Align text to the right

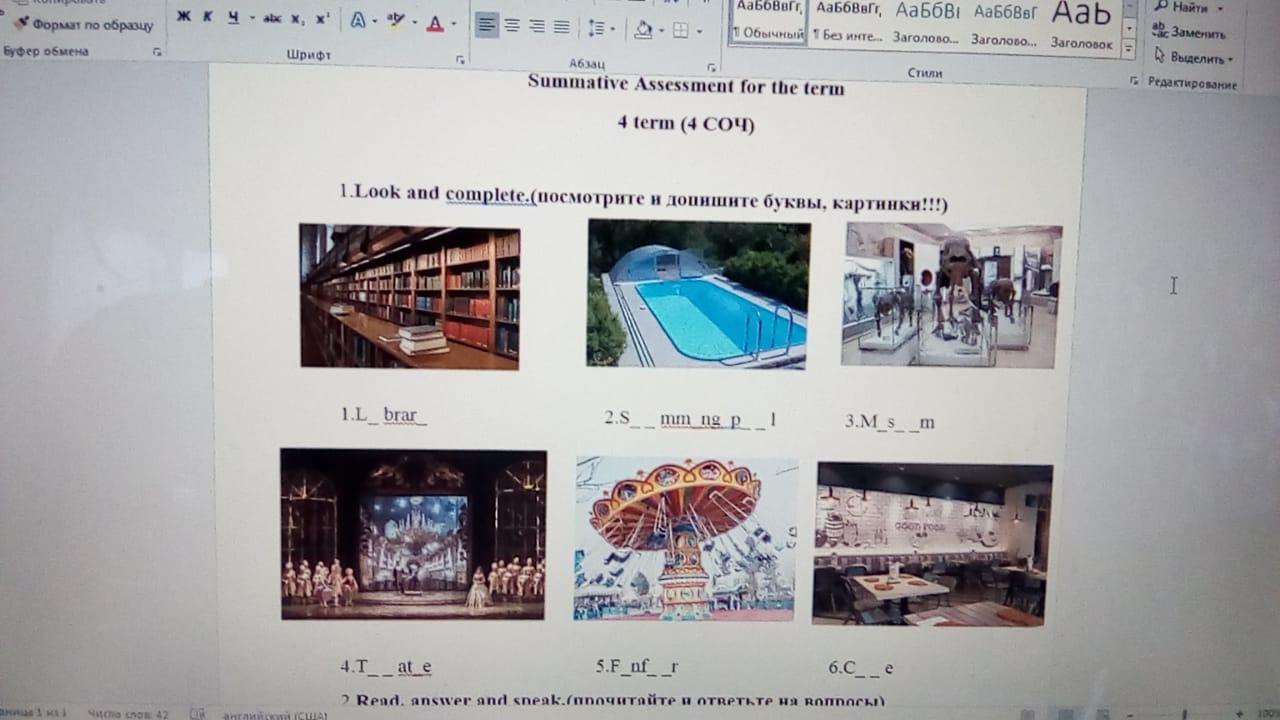pos(537,27)
